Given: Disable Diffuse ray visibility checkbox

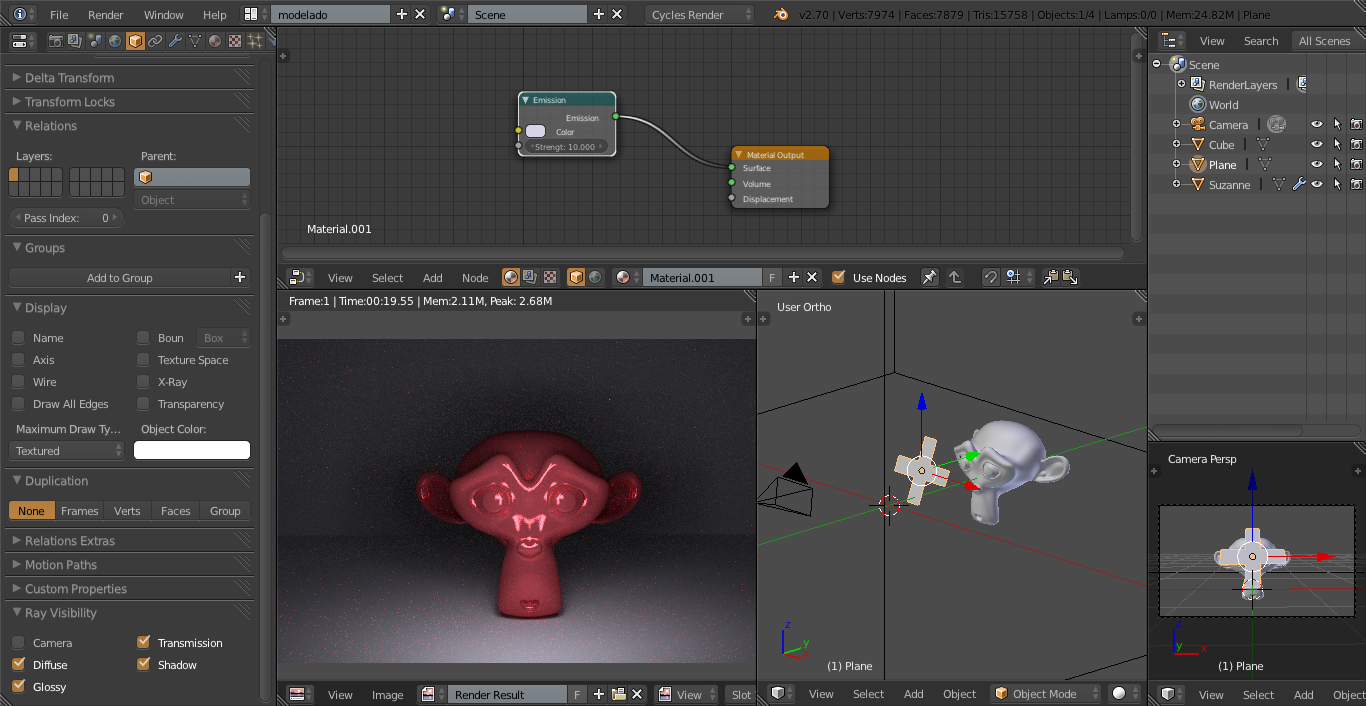Looking at the screenshot, I should (x=18, y=664).
